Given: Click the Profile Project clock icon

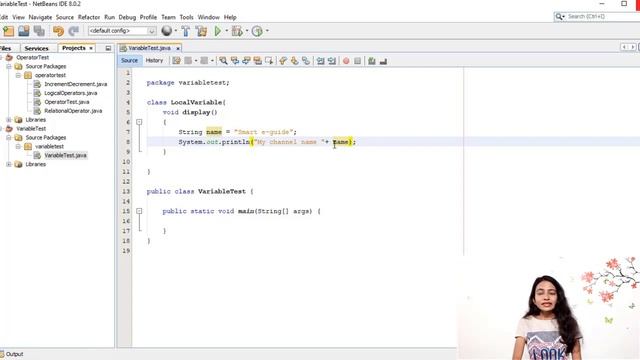Looking at the screenshot, I should (x=257, y=31).
